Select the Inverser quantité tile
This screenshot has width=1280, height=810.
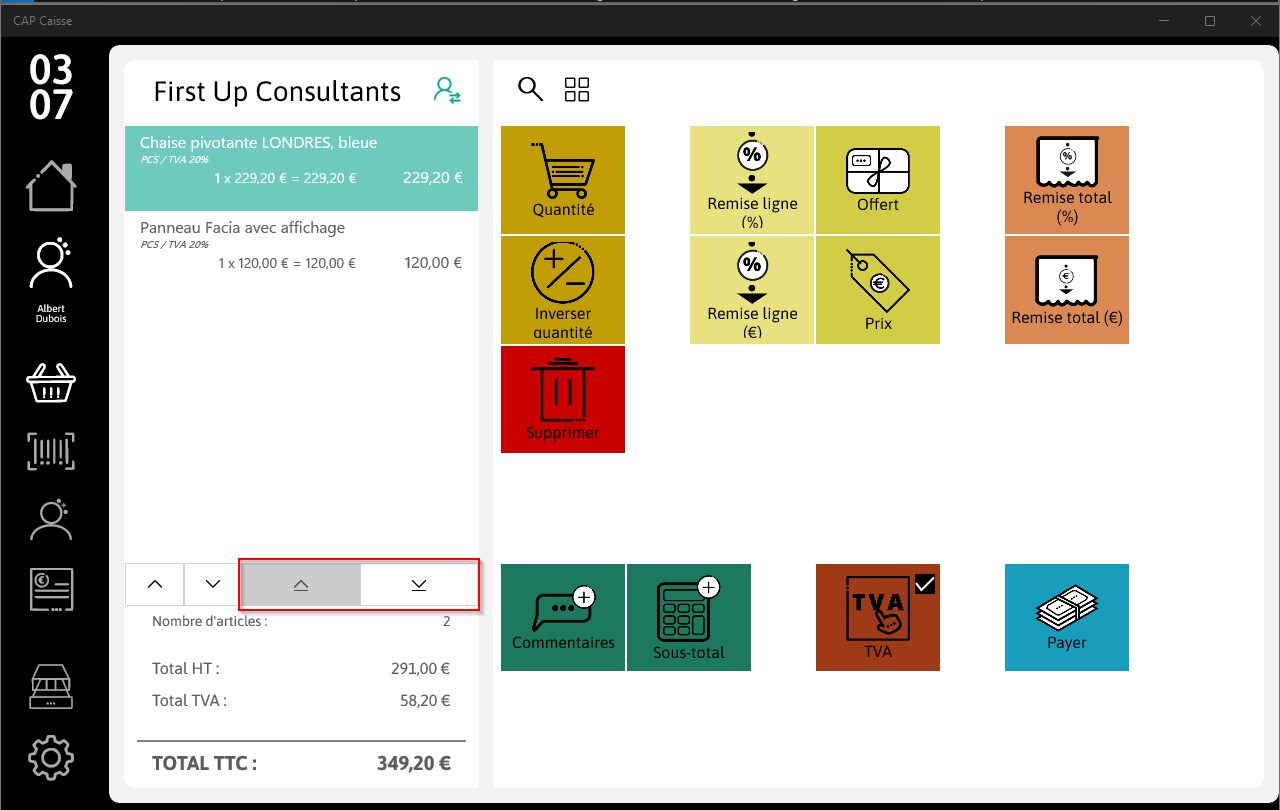coord(563,290)
